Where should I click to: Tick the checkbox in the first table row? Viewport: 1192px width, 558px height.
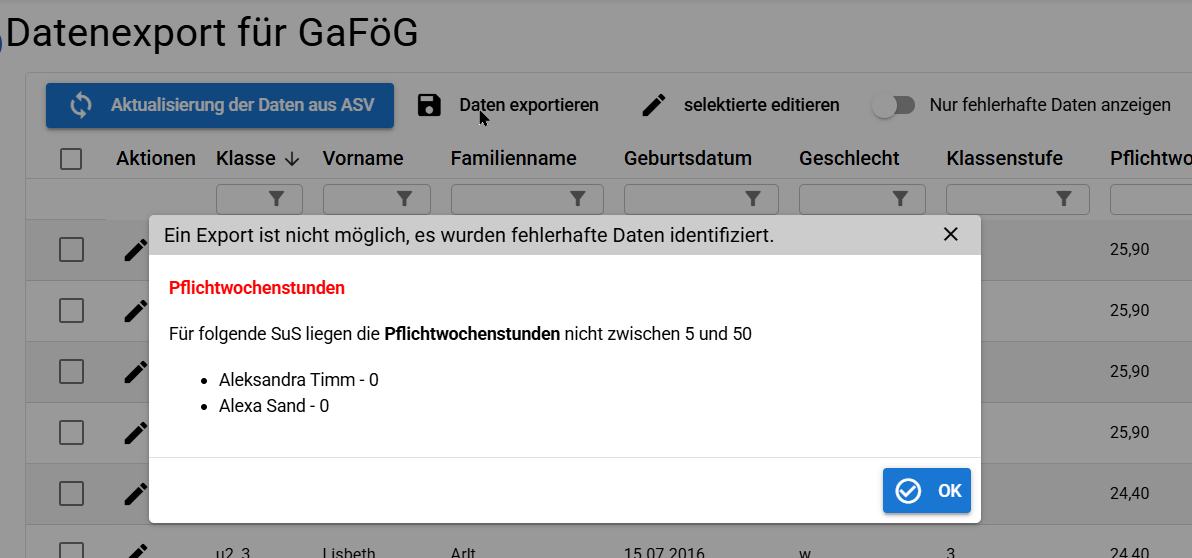[71, 250]
